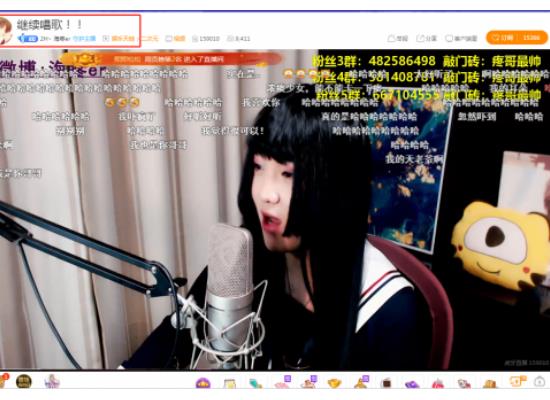
Task: Click the orange subscribe button with heart
Action: [516, 38]
